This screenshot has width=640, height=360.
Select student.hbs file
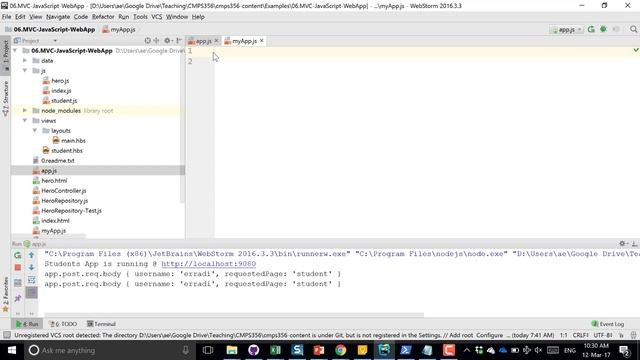coord(62,151)
